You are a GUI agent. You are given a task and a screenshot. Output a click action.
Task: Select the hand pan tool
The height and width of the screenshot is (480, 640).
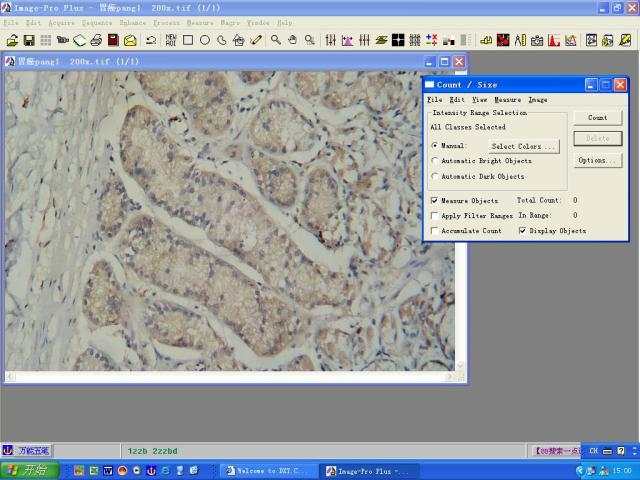click(292, 41)
